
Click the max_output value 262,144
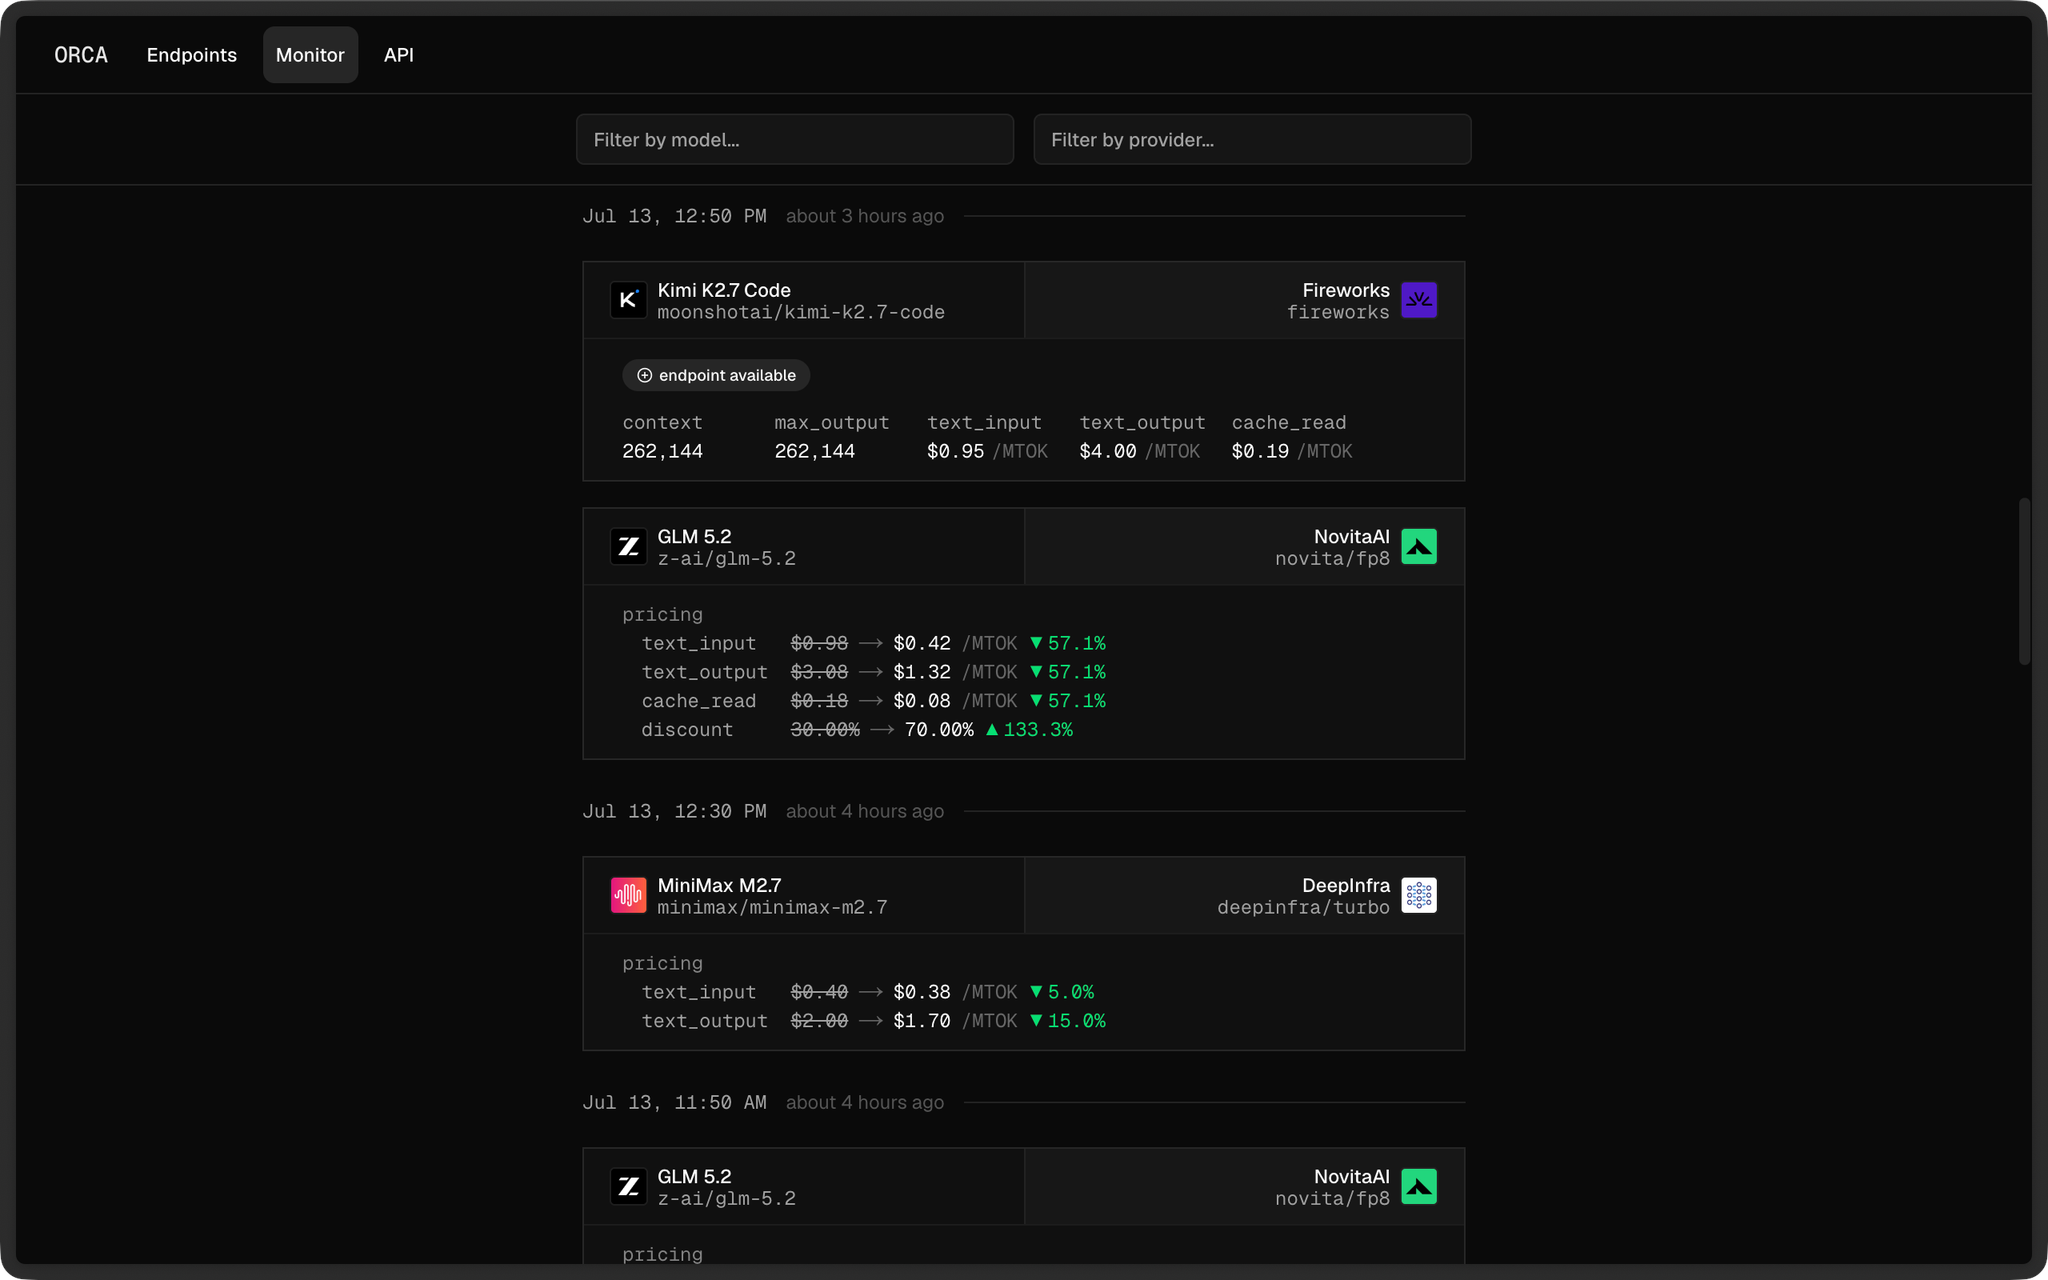click(815, 452)
